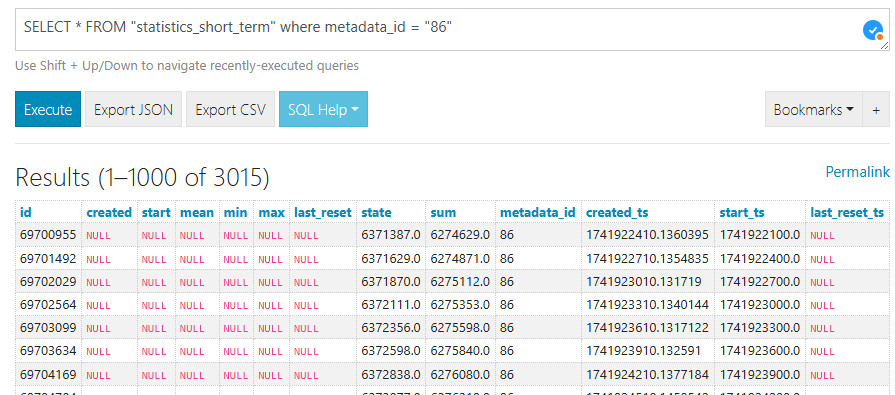This screenshot has height=395, width=895.
Task: Click the created_ts value 1741922710.1354835
Action: 647,259
